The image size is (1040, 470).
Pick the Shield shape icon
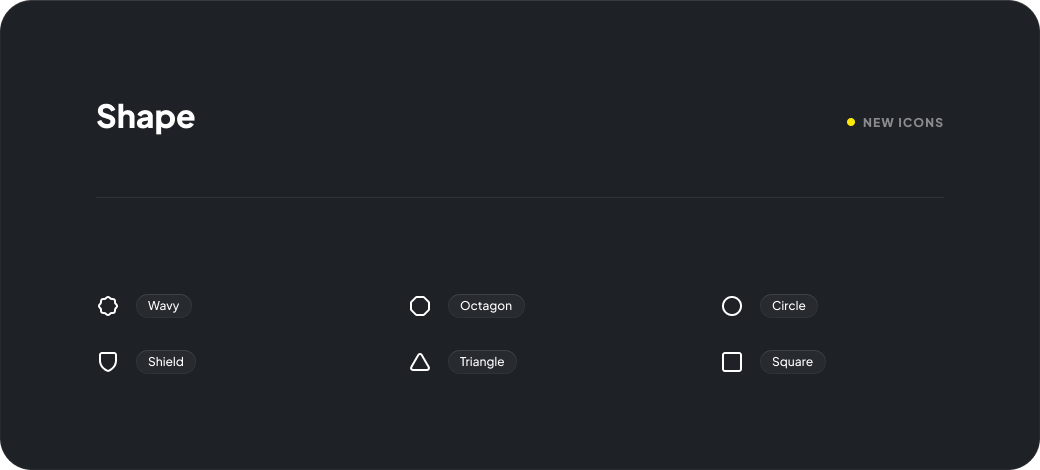tap(108, 362)
